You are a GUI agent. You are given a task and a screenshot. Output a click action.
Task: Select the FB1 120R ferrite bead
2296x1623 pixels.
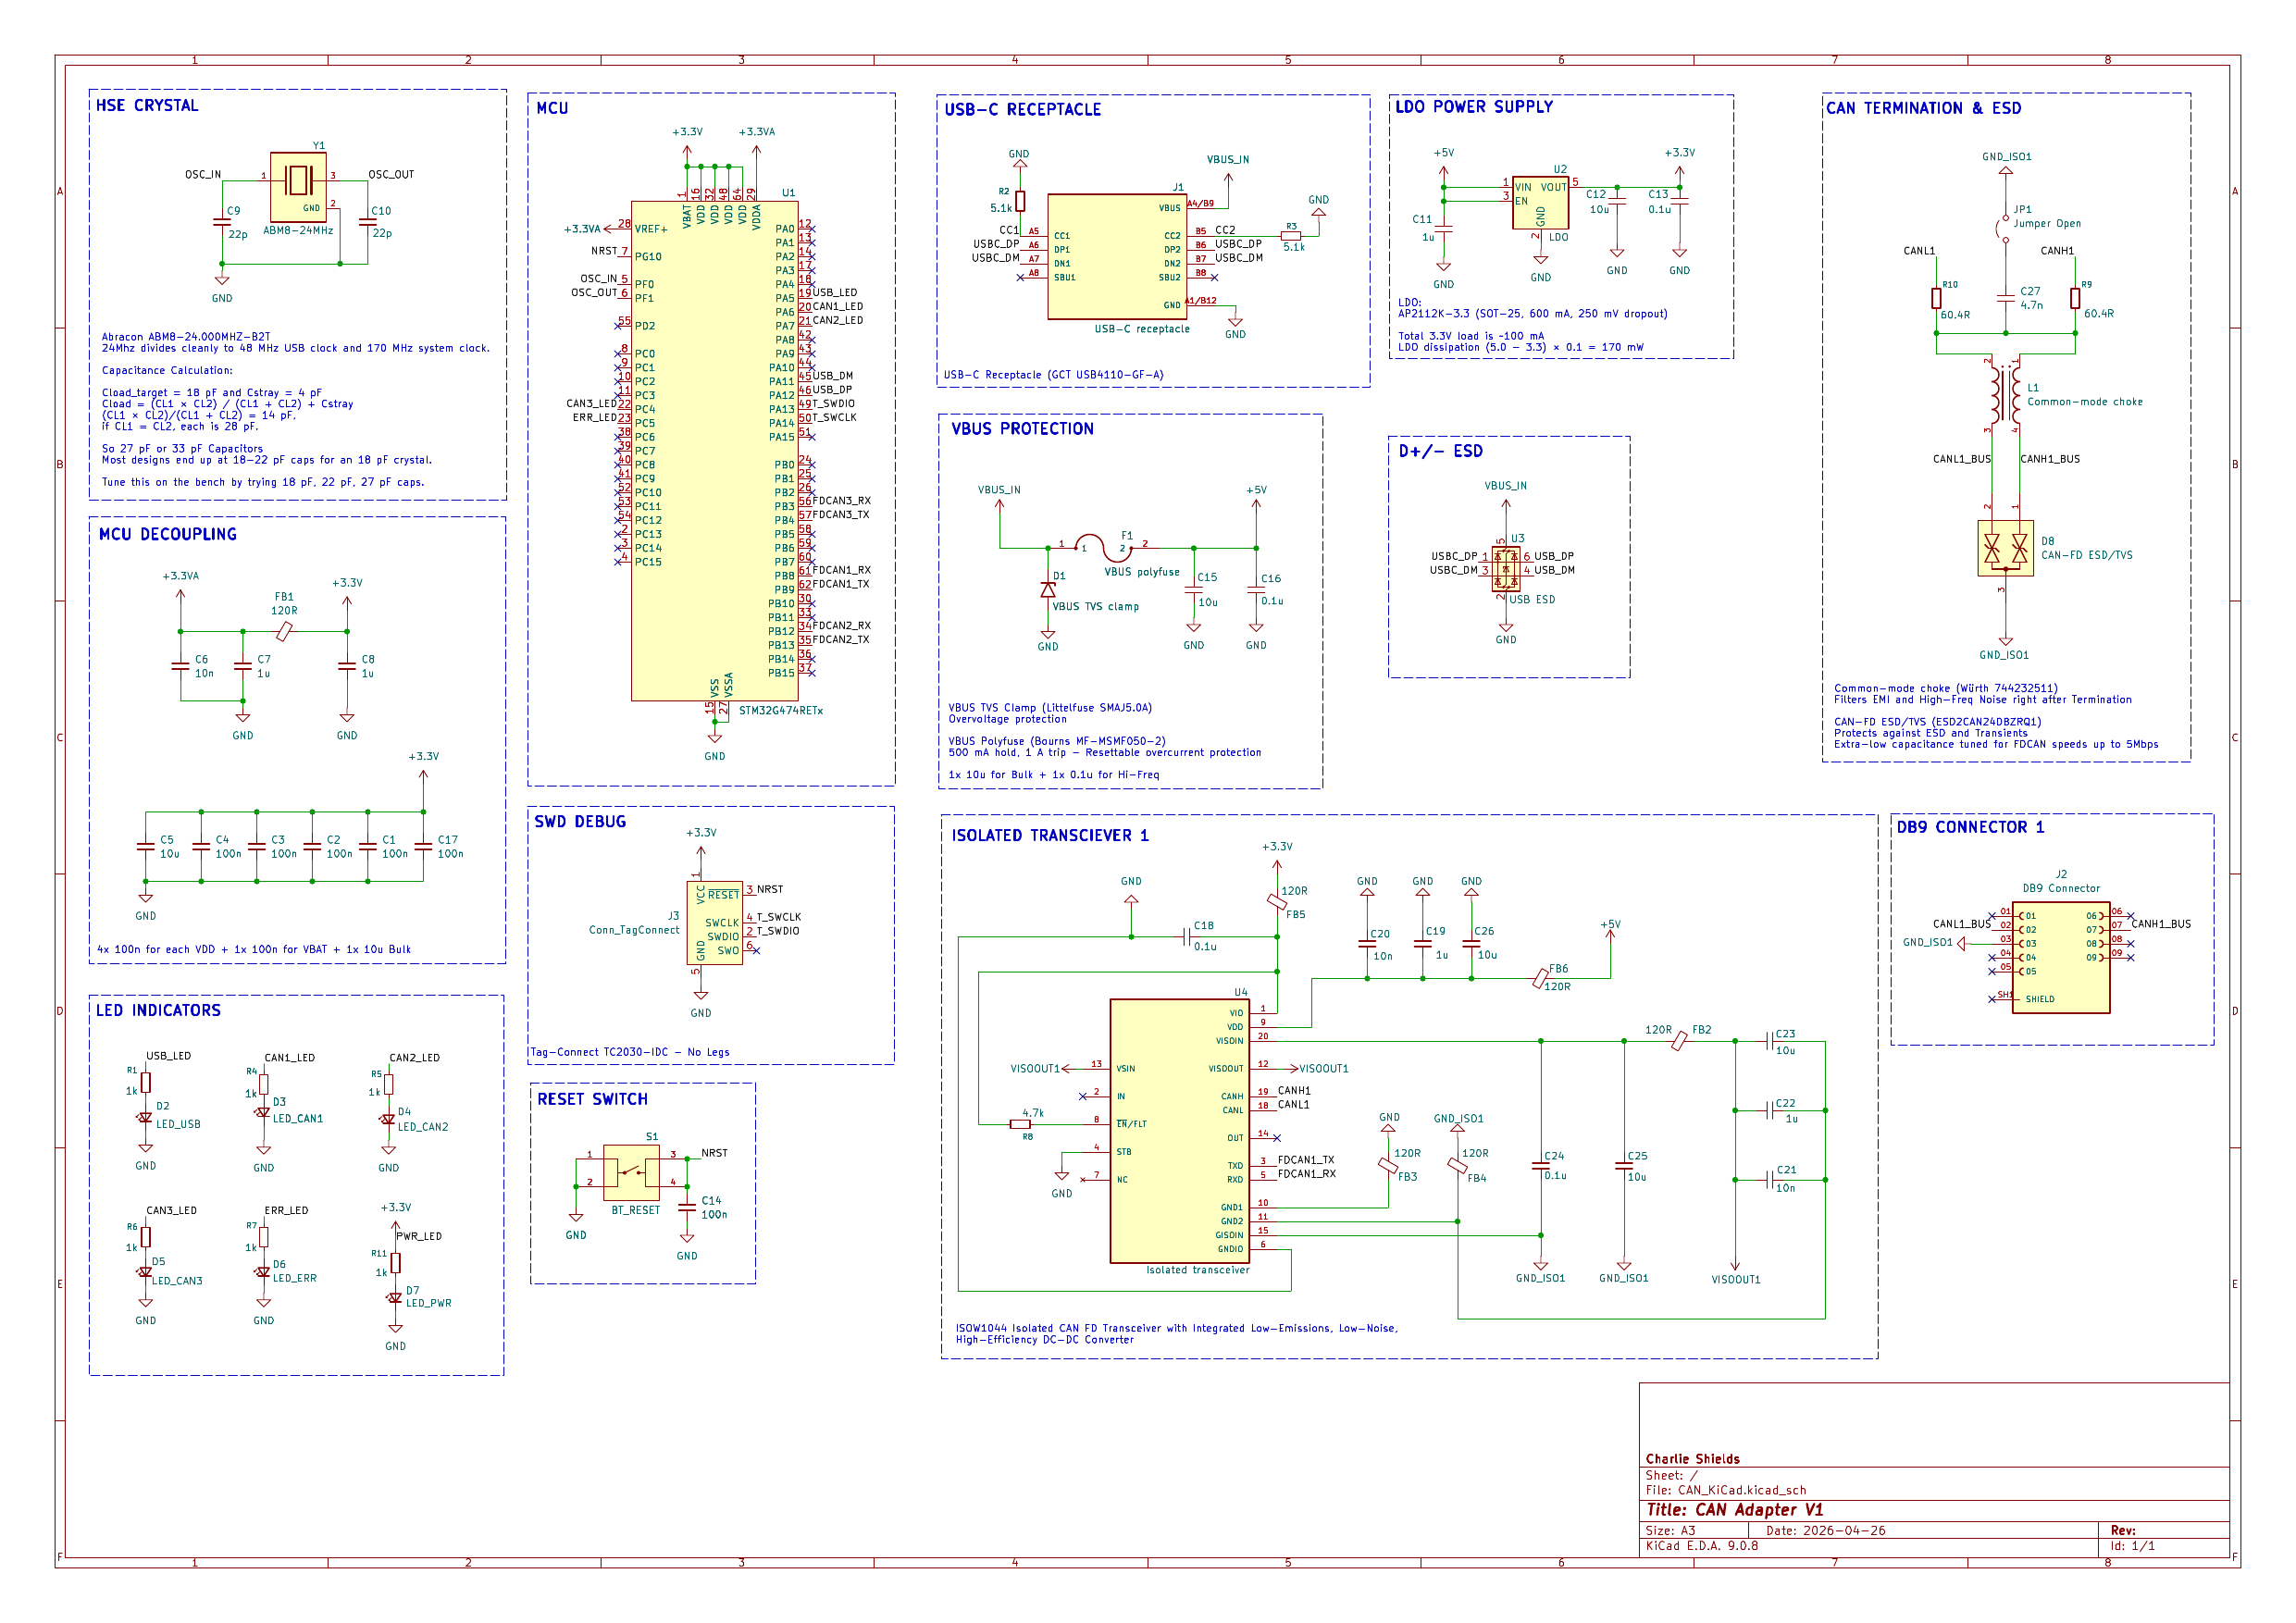[x=284, y=631]
